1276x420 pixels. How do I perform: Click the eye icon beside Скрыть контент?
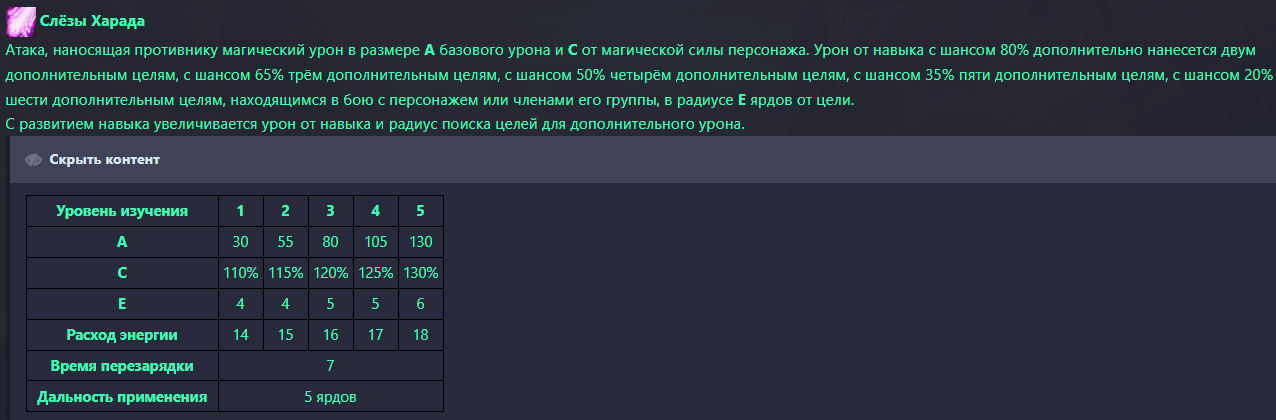click(x=34, y=160)
